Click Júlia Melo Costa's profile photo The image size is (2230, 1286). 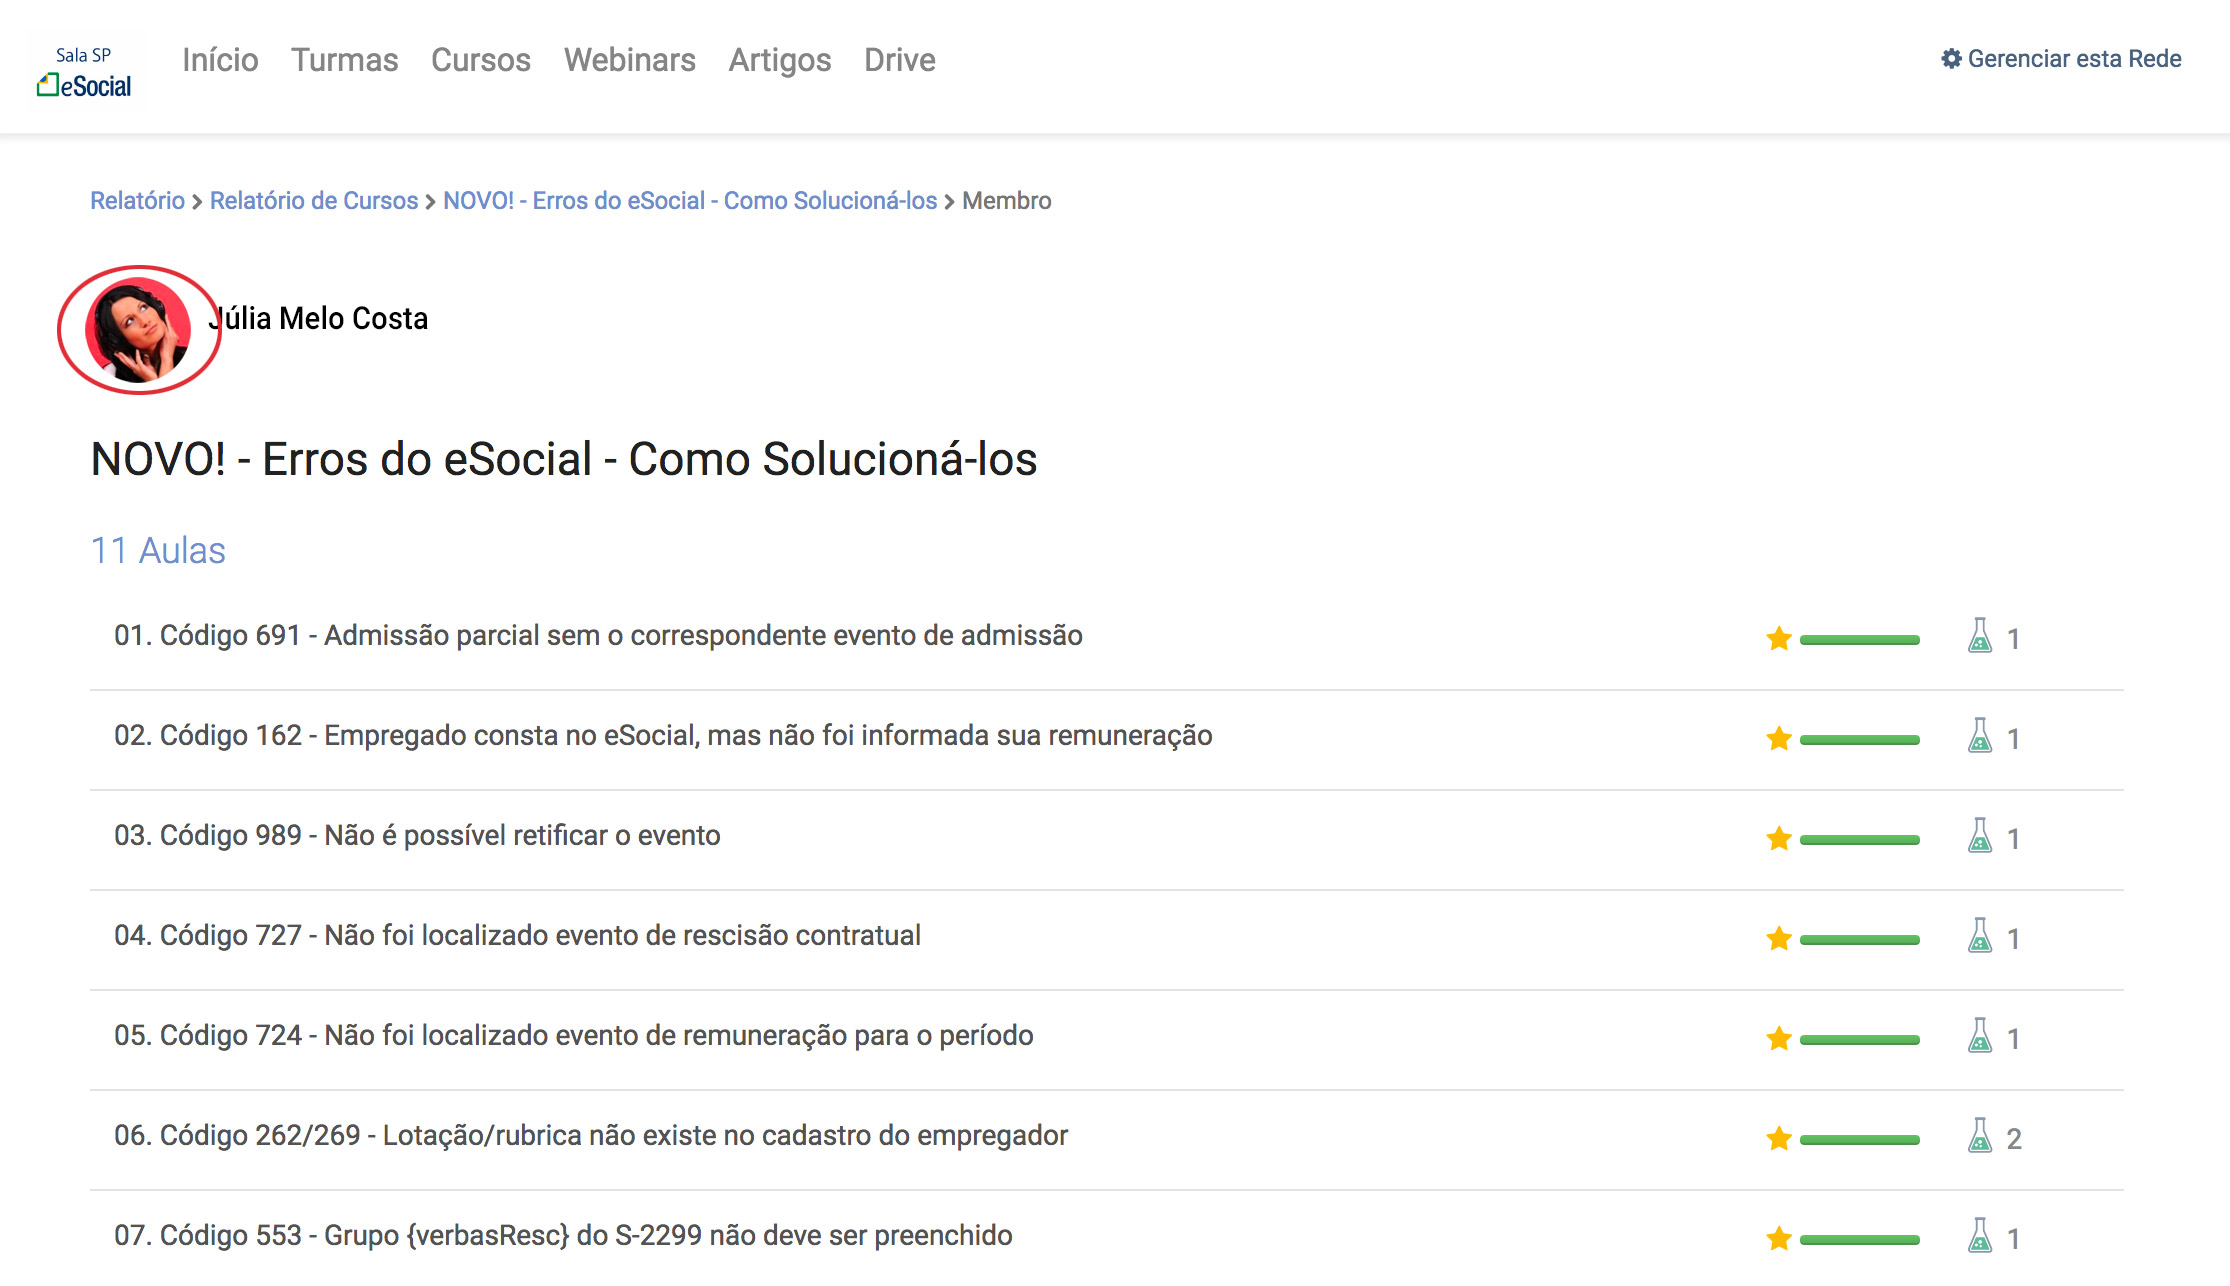tap(138, 330)
